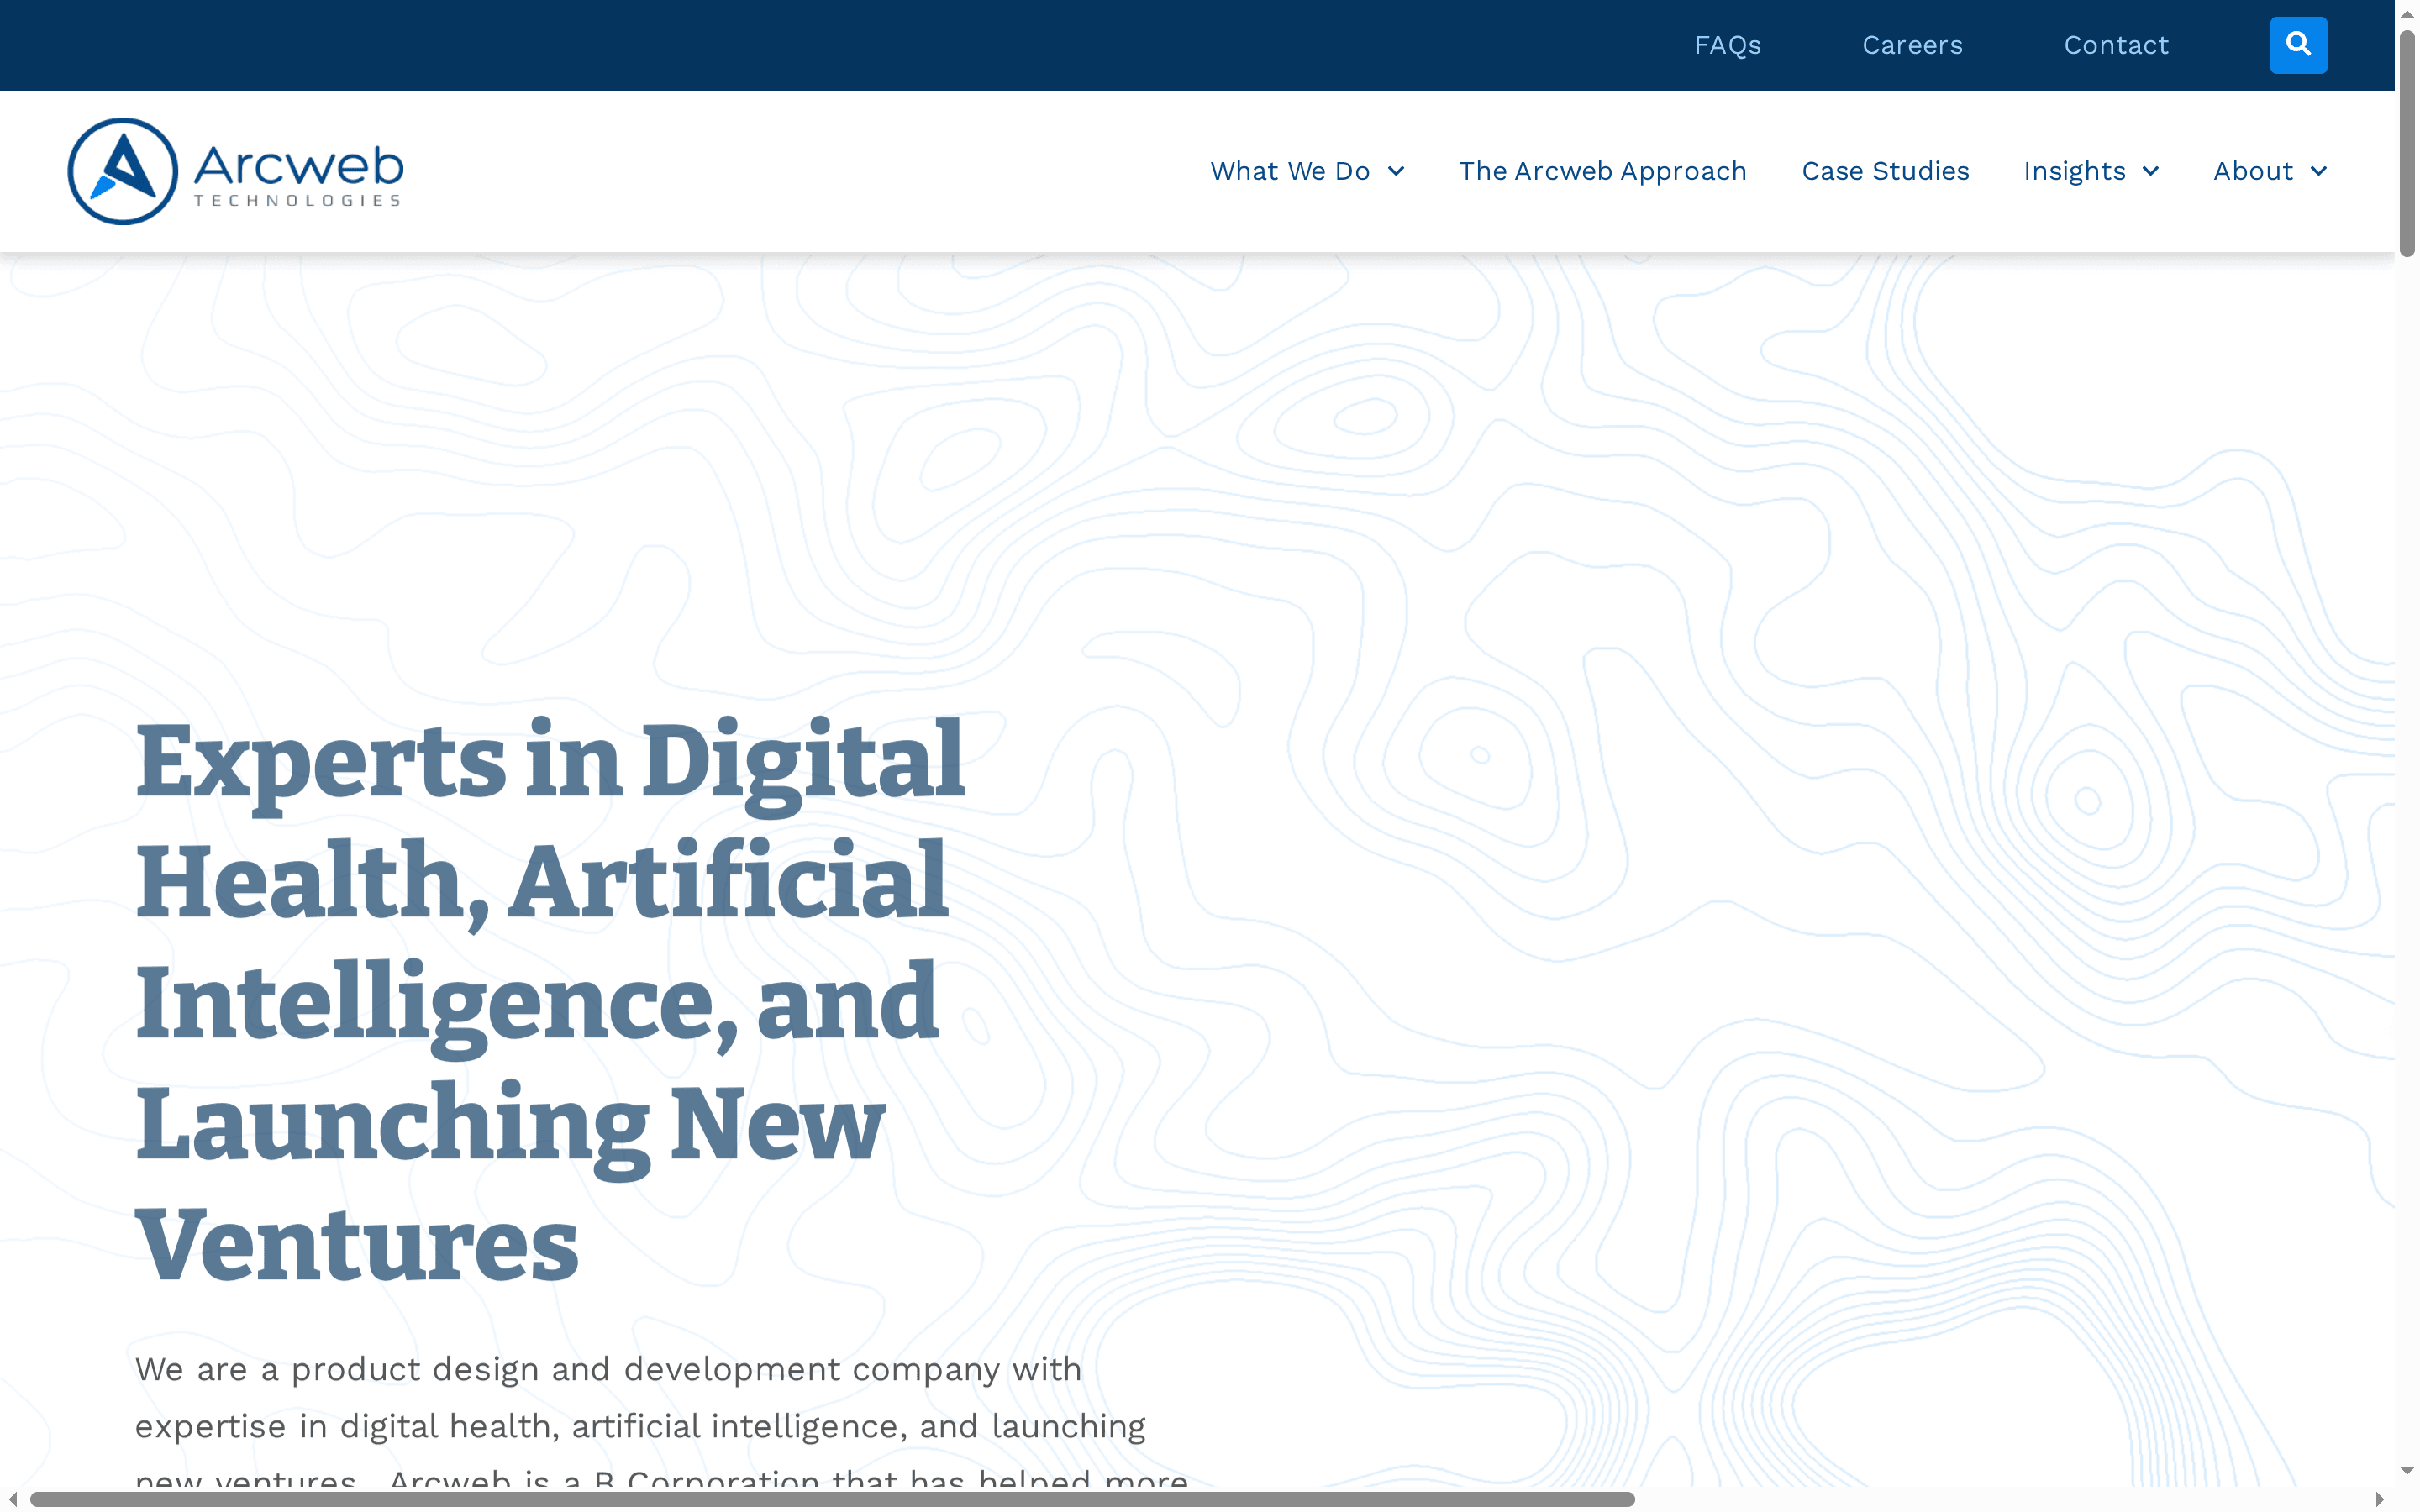The image size is (2420, 1512).
Task: Click the chevron next to What We Do
Action: point(1396,171)
